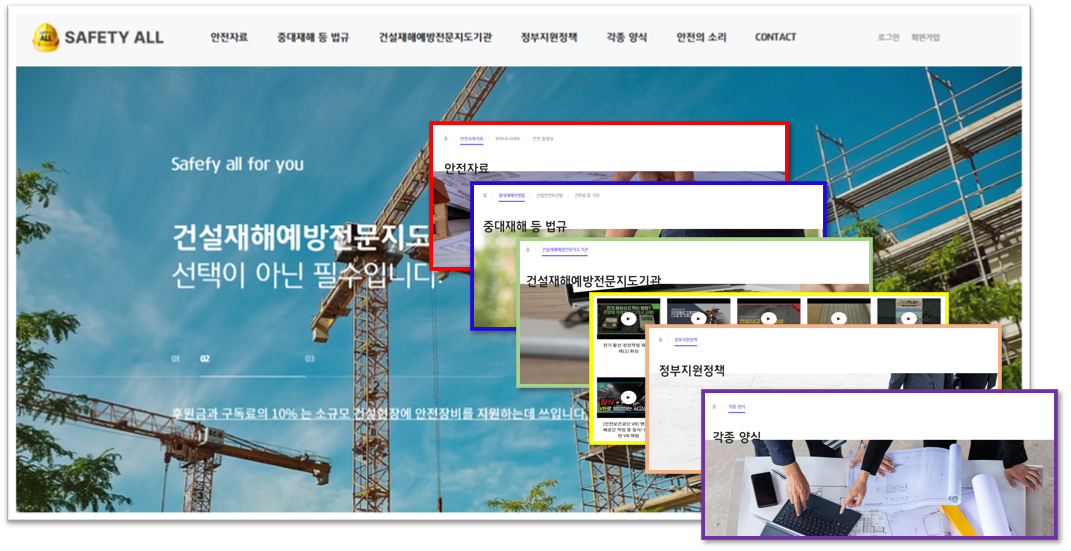Switch to slide 03 in the banner indicator
The image size is (1071, 551).
pyautogui.click(x=310, y=358)
